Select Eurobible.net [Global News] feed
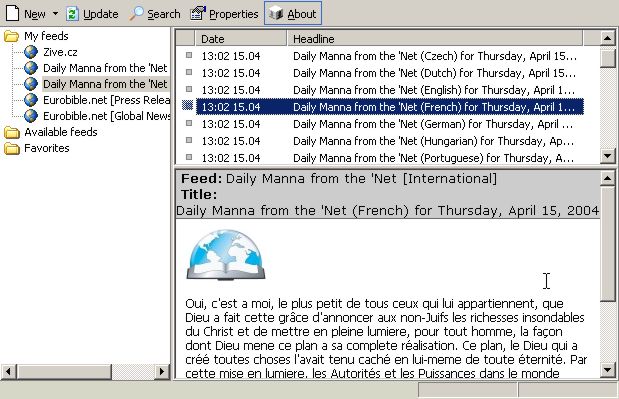This screenshot has width=619, height=399. [107, 116]
